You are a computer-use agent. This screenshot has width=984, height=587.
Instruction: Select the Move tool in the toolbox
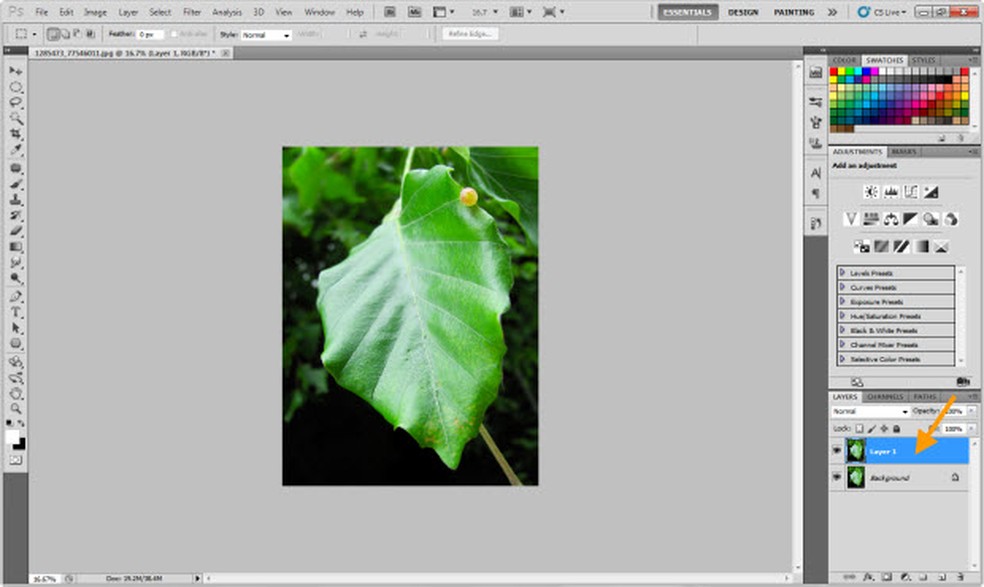coord(16,72)
